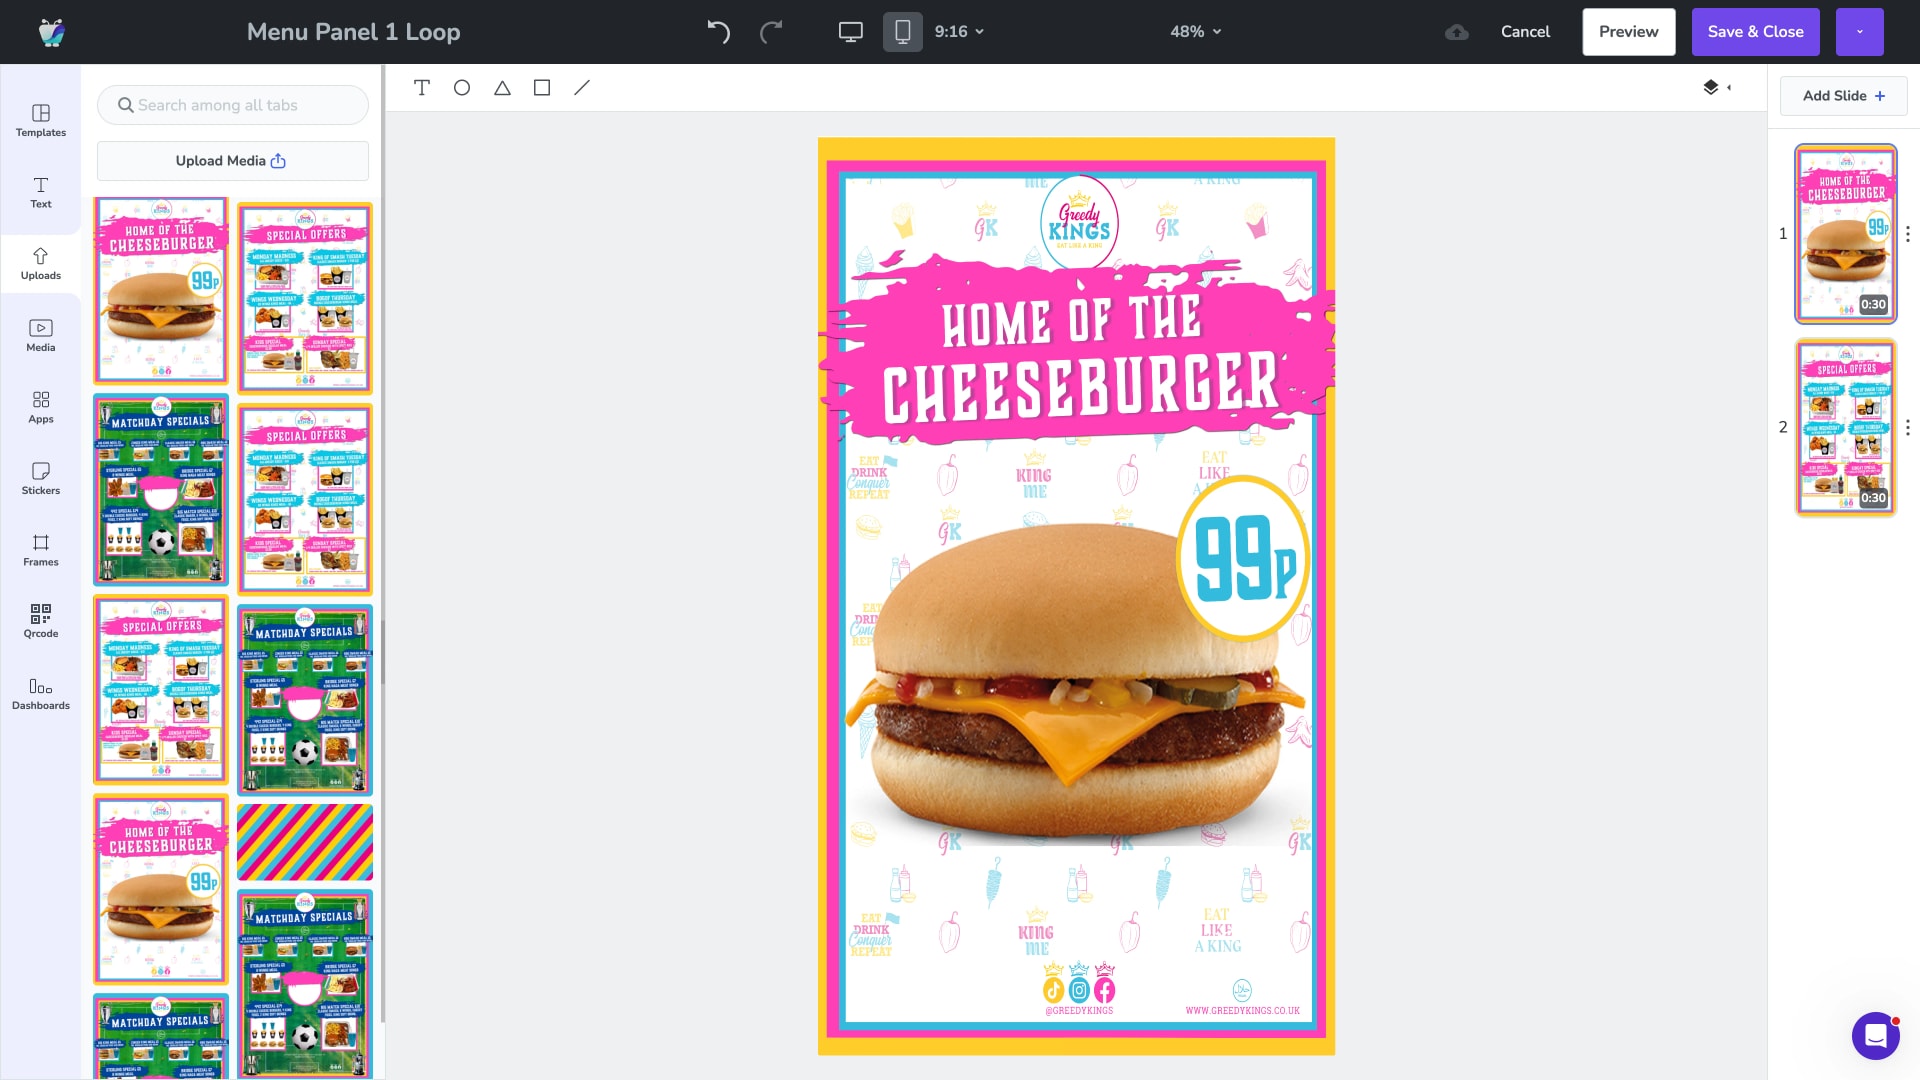This screenshot has height=1080, width=1920.
Task: Select the Greedy Kings logo on canvas
Action: click(1079, 223)
